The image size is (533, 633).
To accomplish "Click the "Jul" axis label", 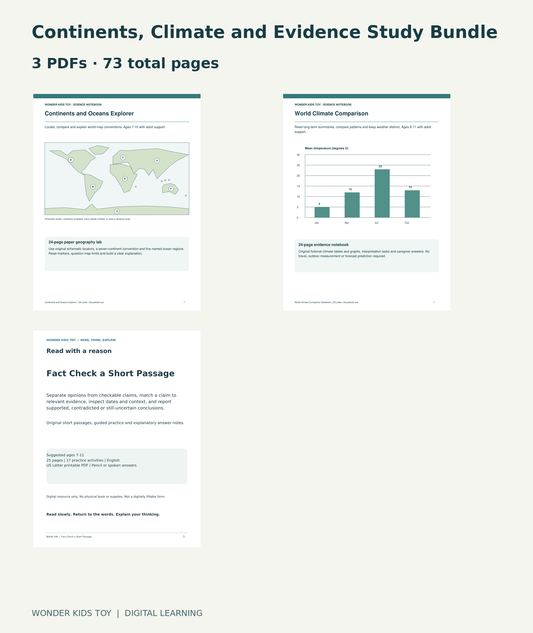I will click(x=376, y=223).
